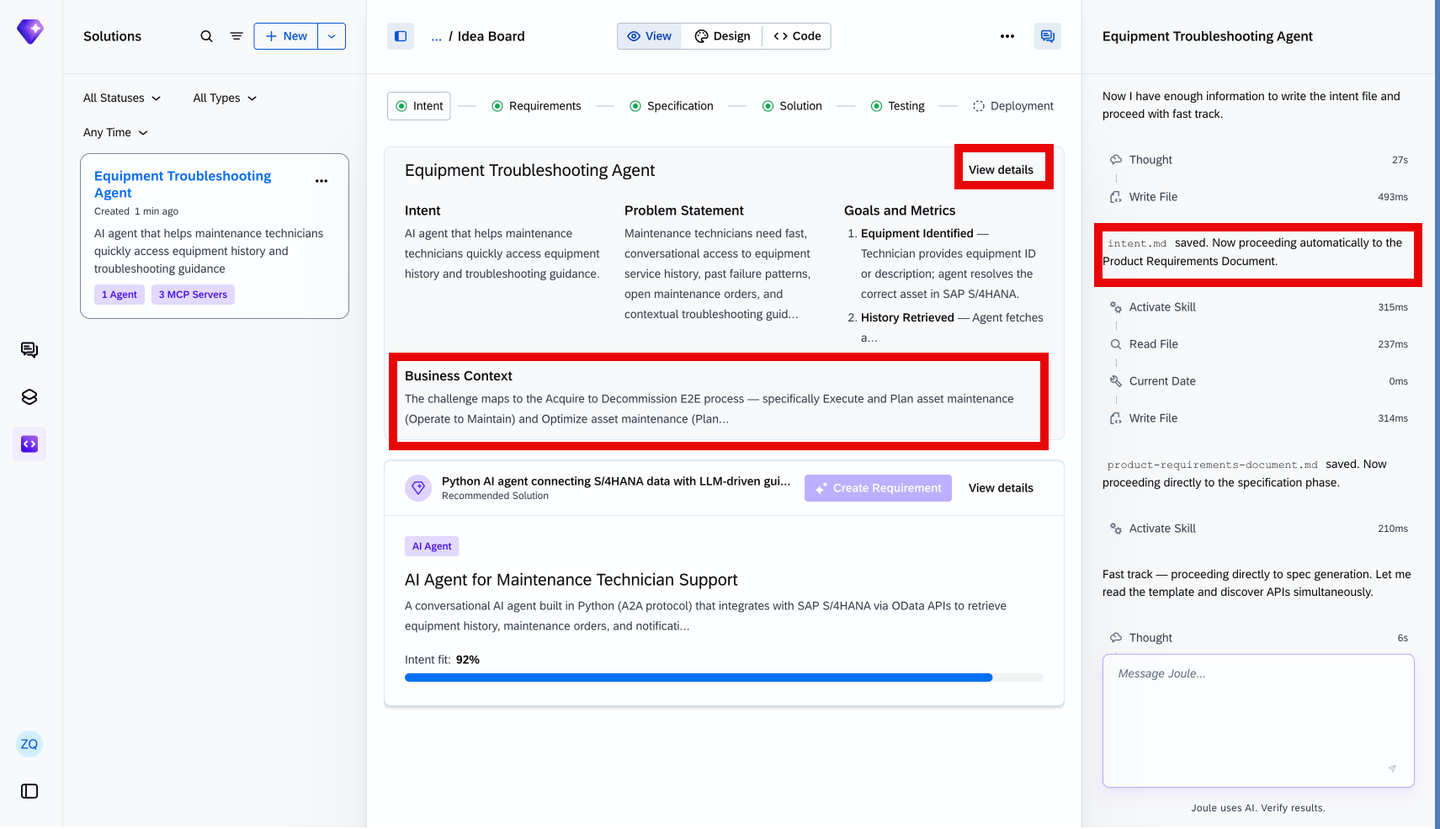Click the Equipment Troubleshooting Agent chat panel title
1440x829 pixels.
[1207, 36]
